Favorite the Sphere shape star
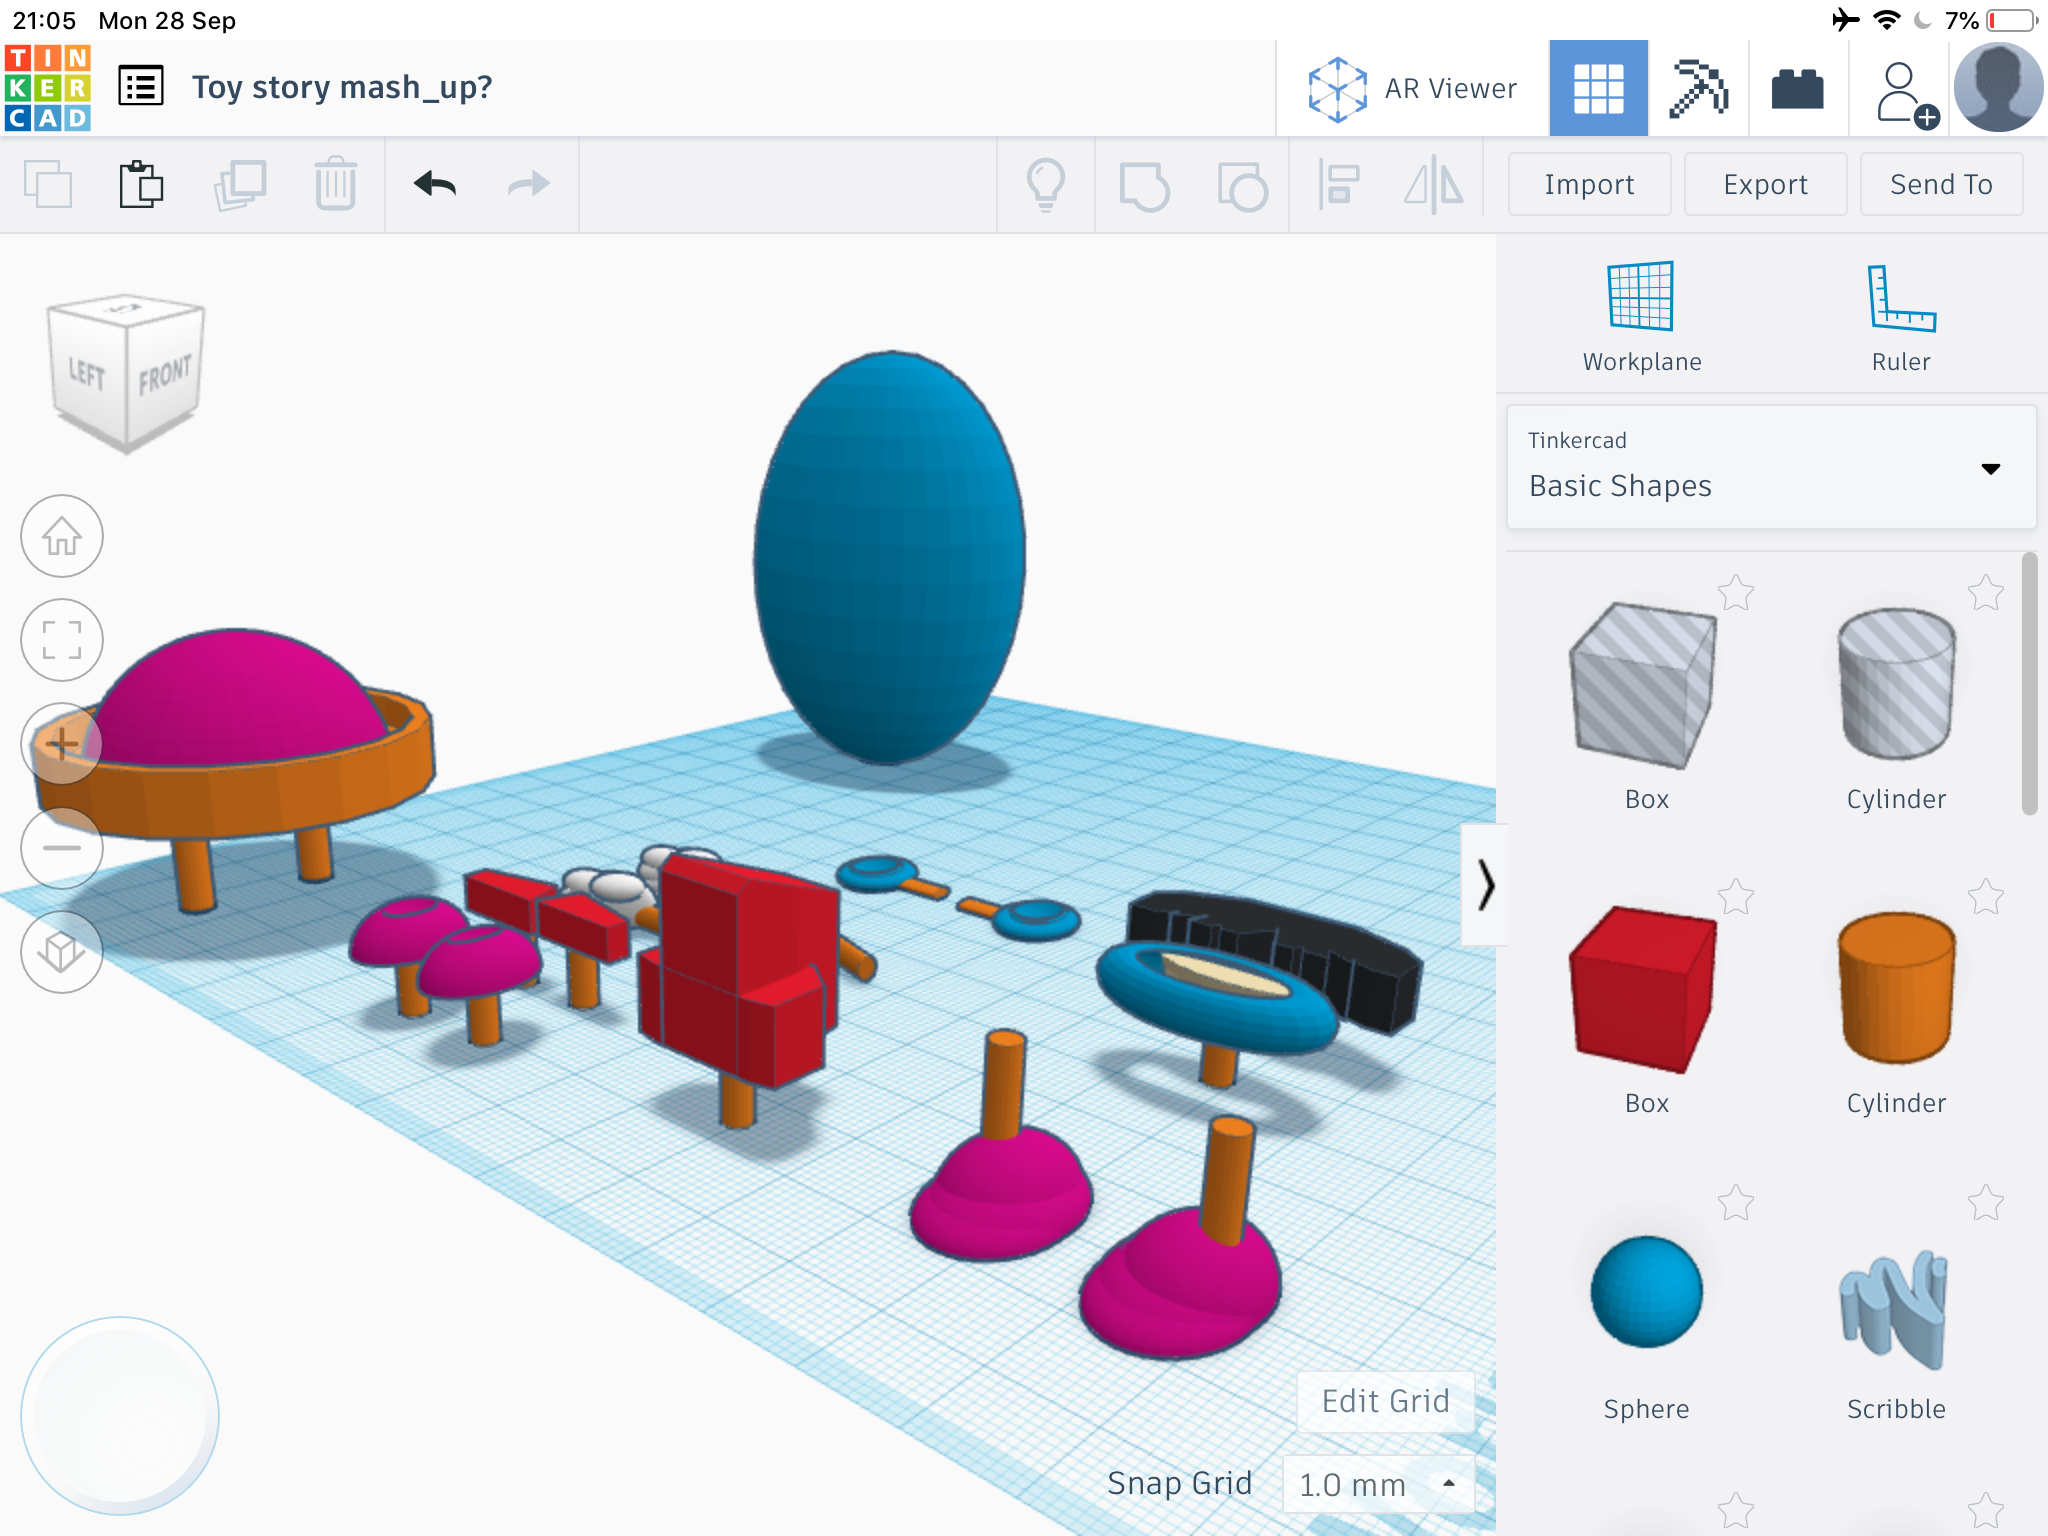Screen dimensions: 2048x1536 coord(1736,1203)
